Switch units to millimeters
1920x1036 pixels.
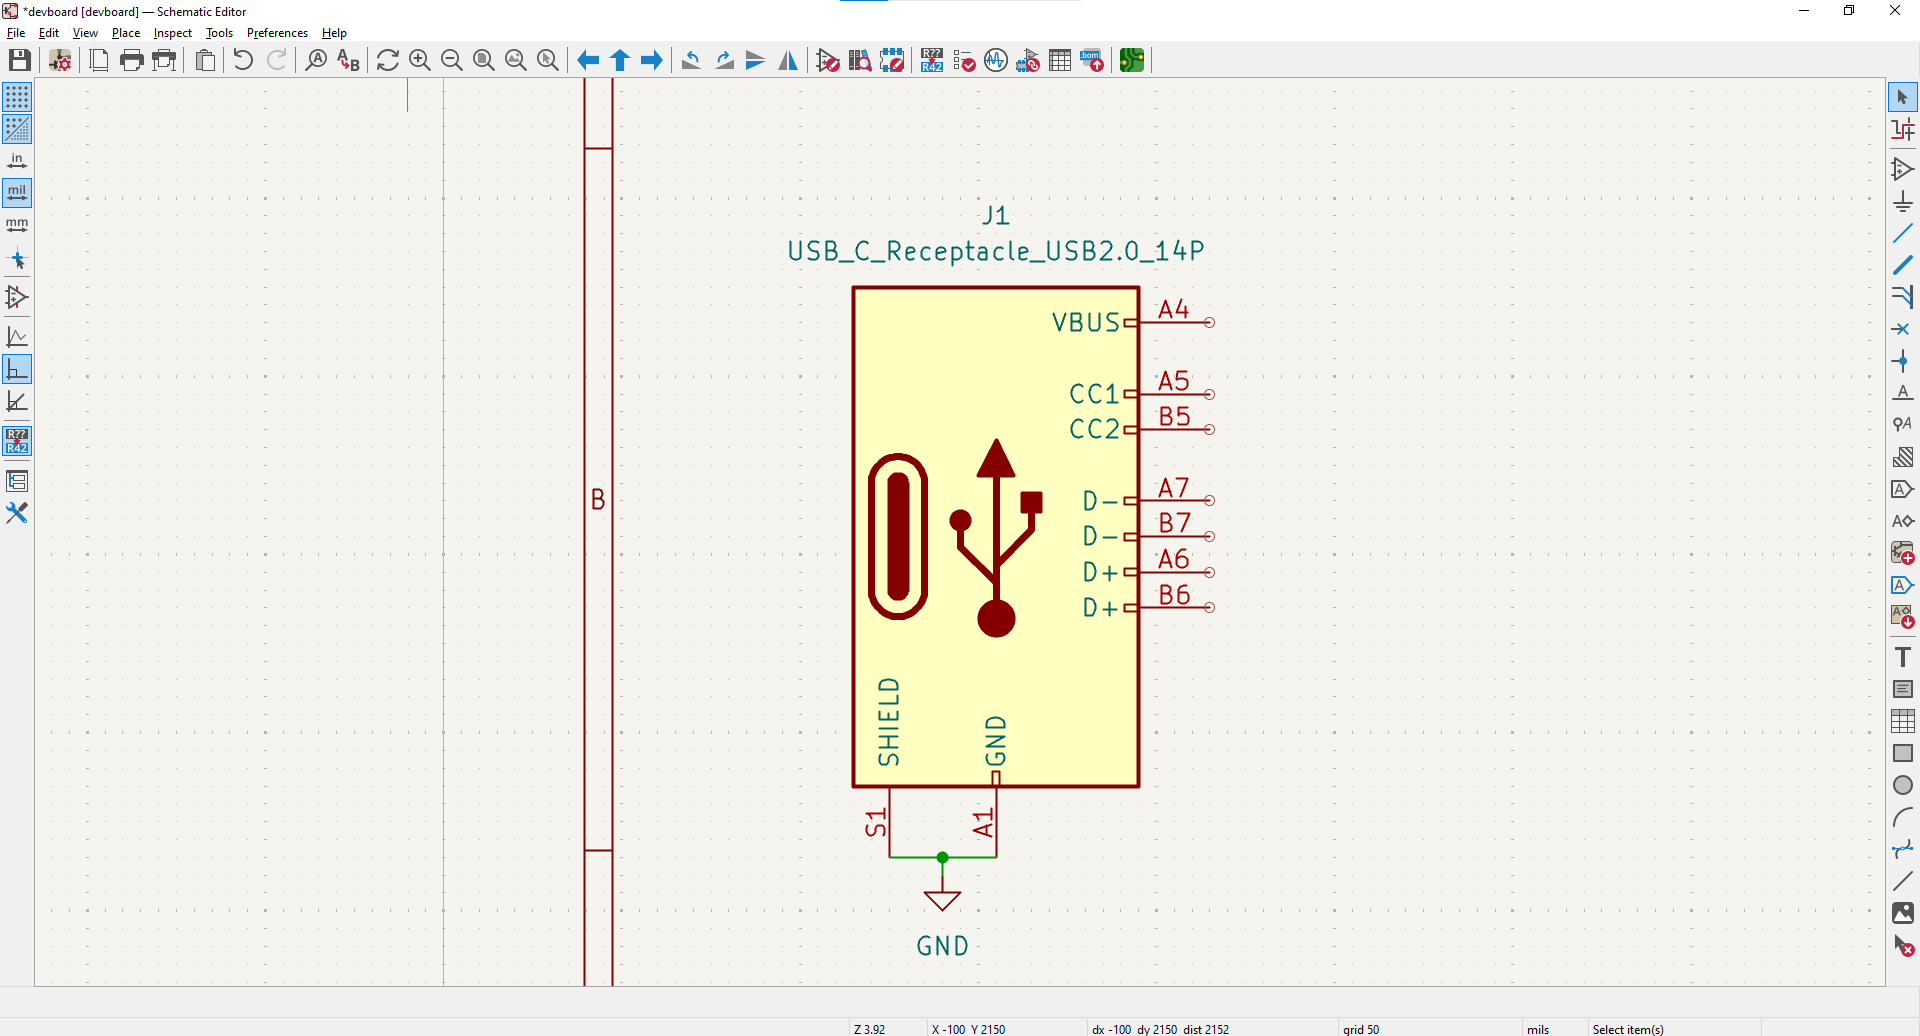click(x=17, y=225)
